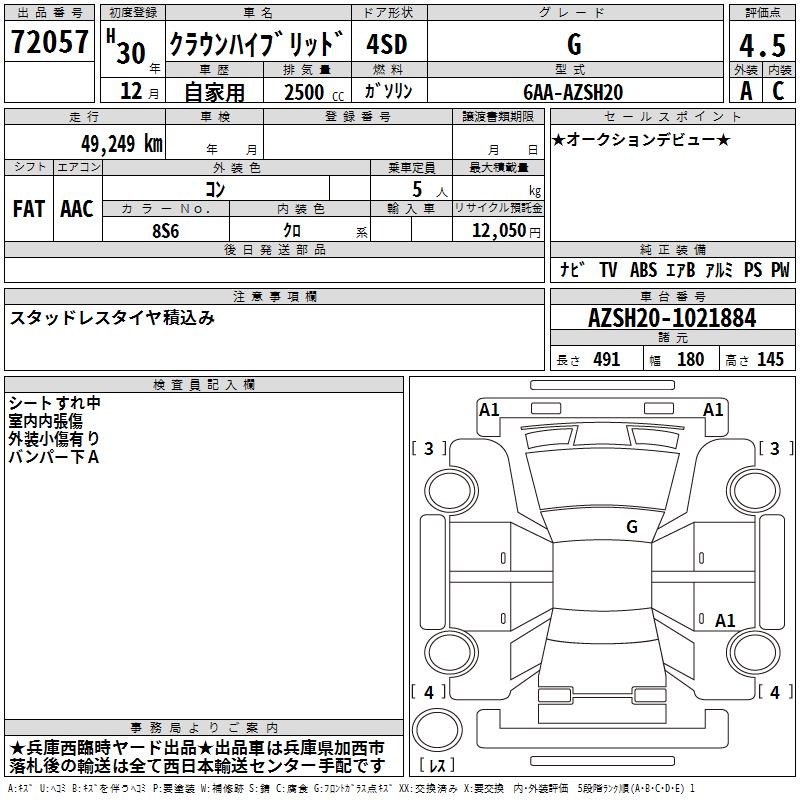The image size is (800, 800).
Task: Click the front-left wheel in diagram
Action: [x=451, y=491]
